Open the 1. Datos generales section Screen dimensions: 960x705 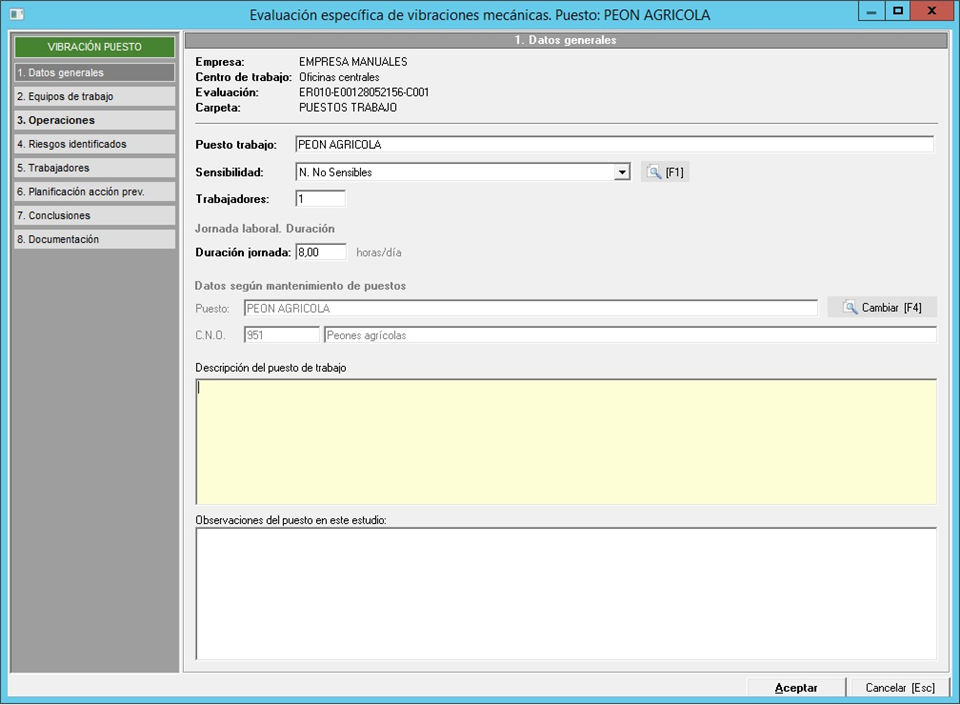point(94,73)
